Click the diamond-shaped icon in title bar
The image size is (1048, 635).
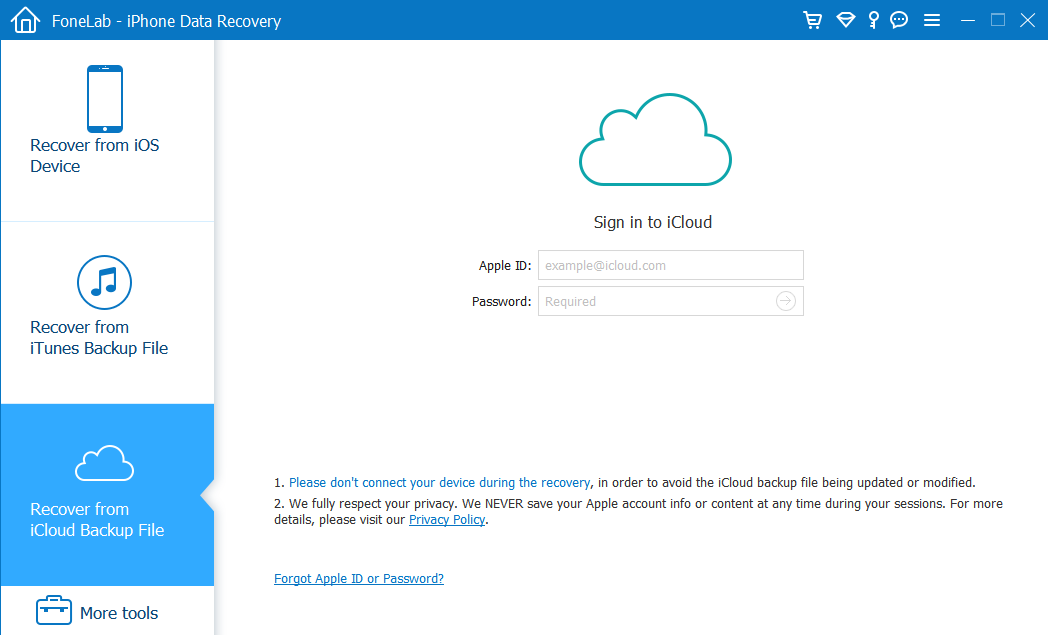click(x=845, y=20)
